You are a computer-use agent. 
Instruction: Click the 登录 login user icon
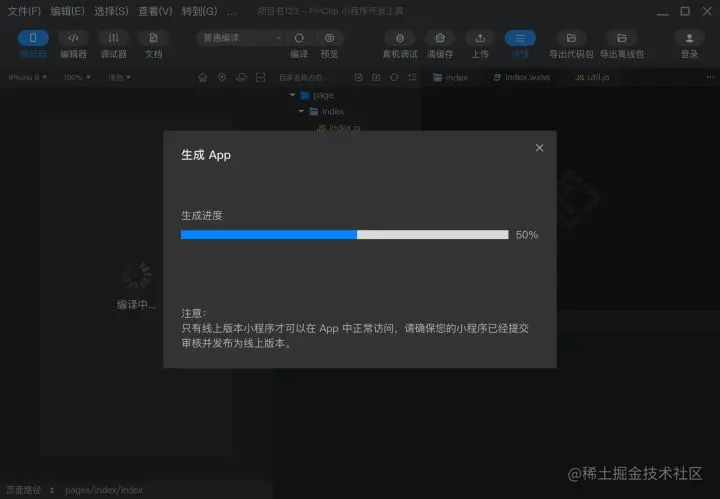(689, 38)
